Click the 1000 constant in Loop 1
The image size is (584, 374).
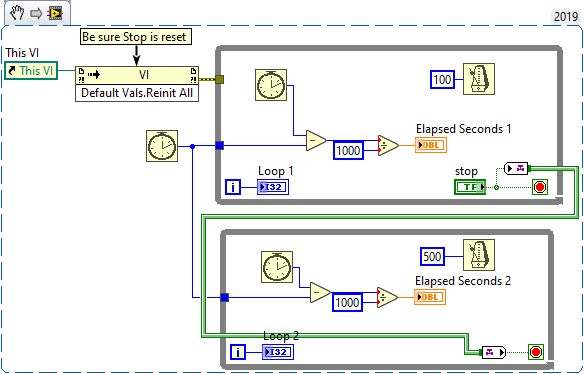(348, 150)
